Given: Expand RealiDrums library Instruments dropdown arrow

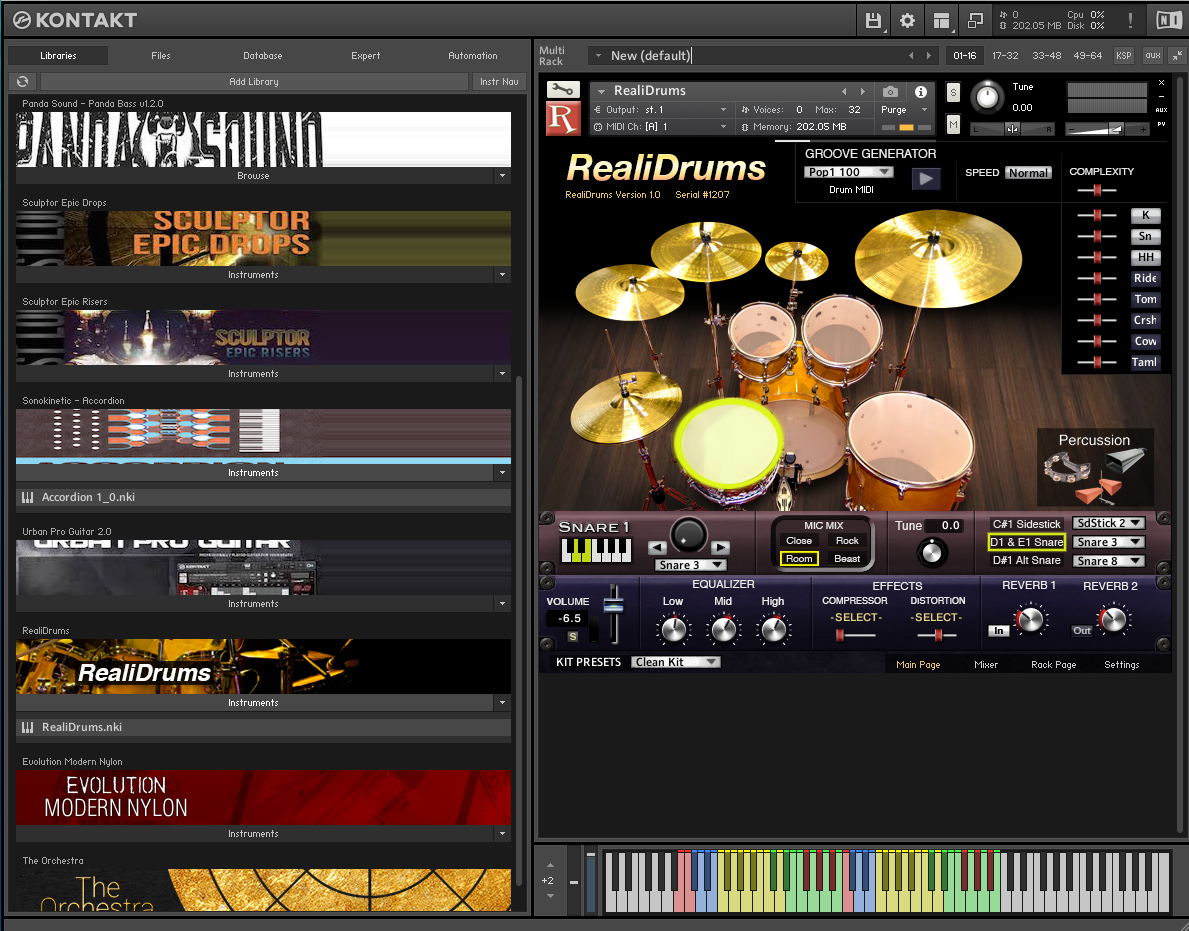Looking at the screenshot, I should point(502,703).
